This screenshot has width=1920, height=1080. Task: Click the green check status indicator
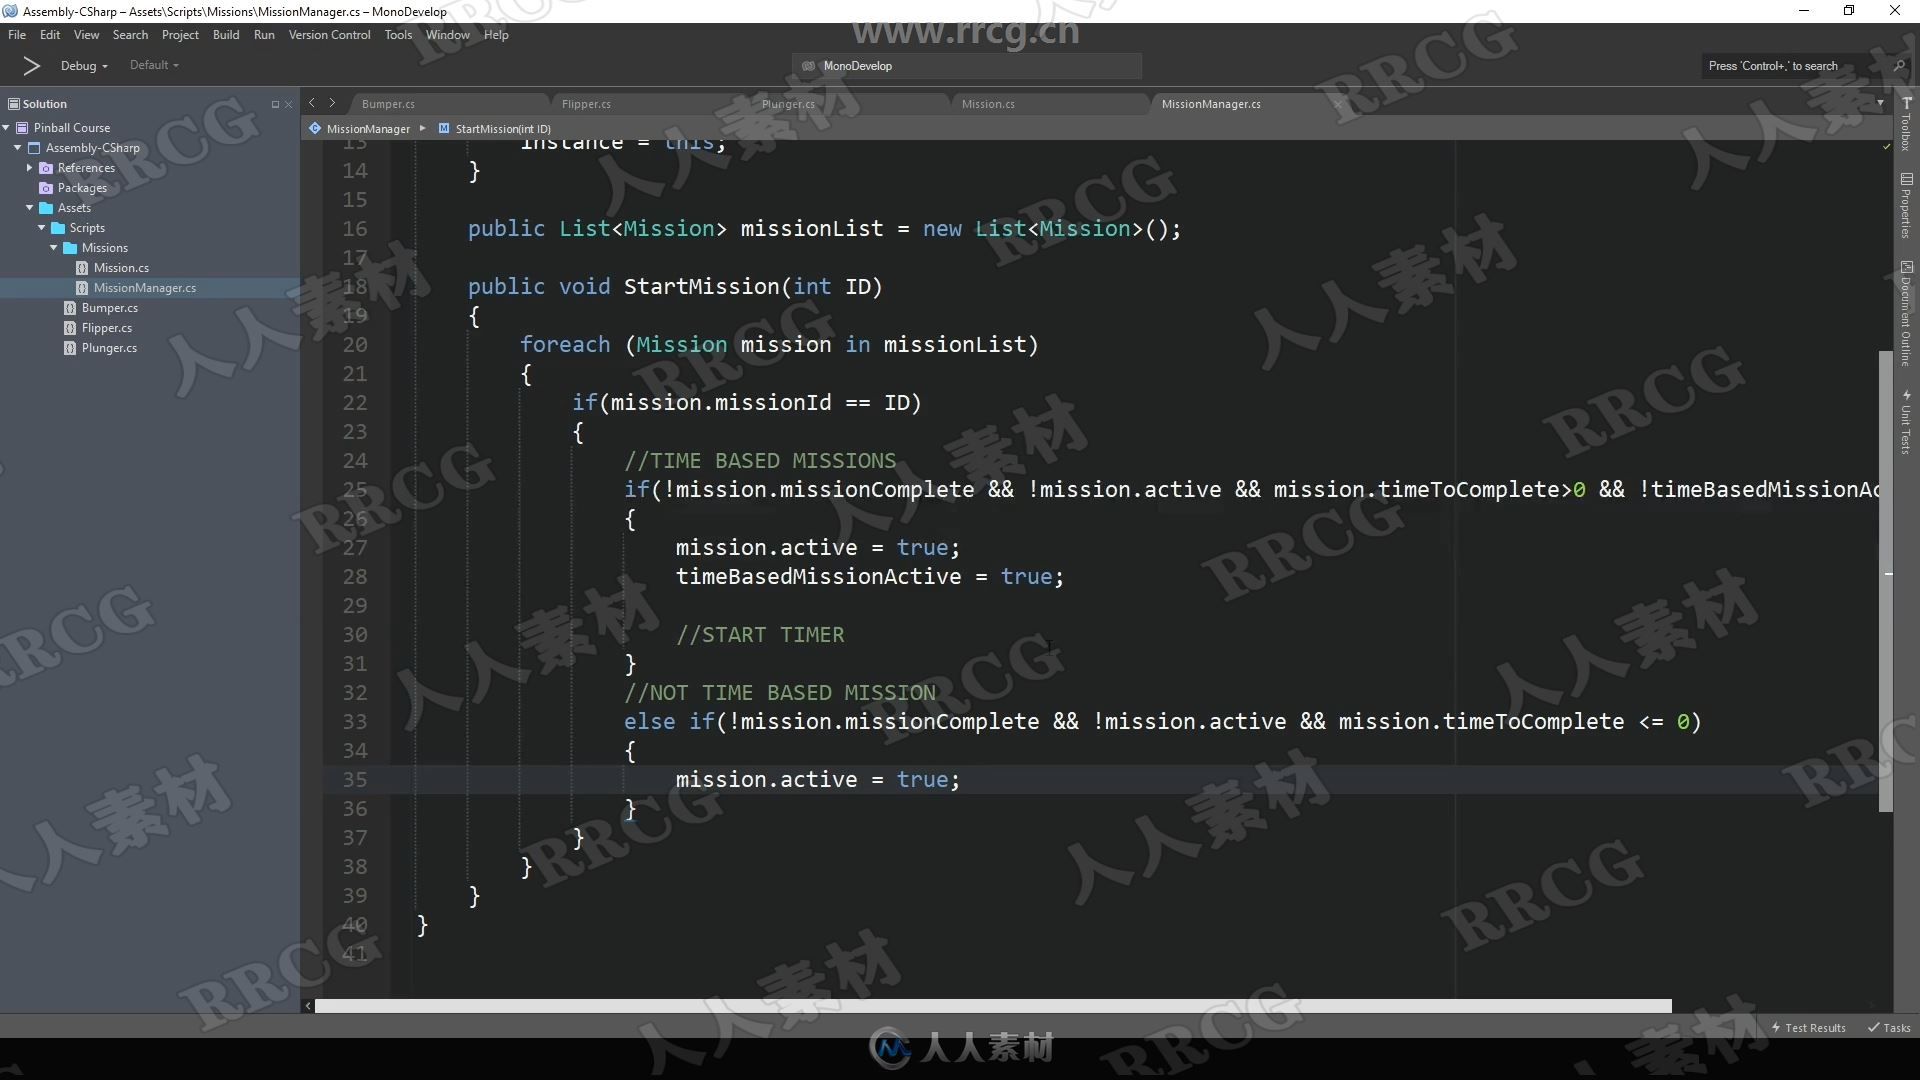(1886, 147)
